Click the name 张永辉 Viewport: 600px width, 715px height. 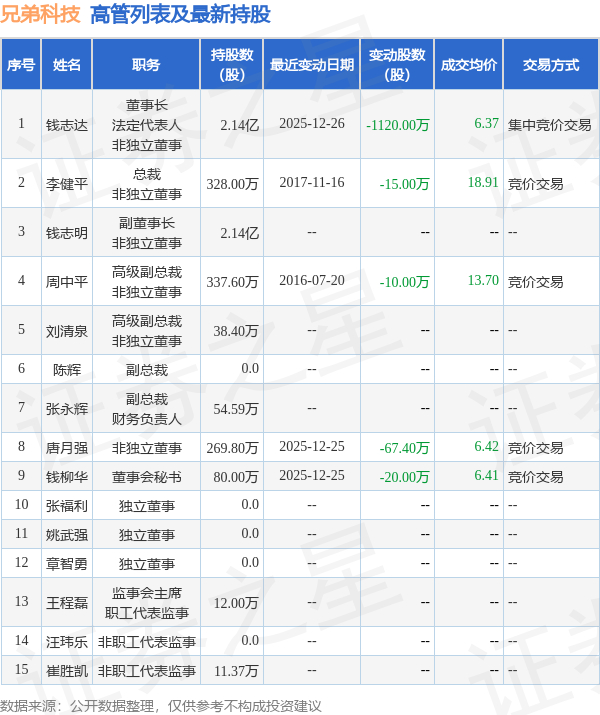tap(67, 409)
